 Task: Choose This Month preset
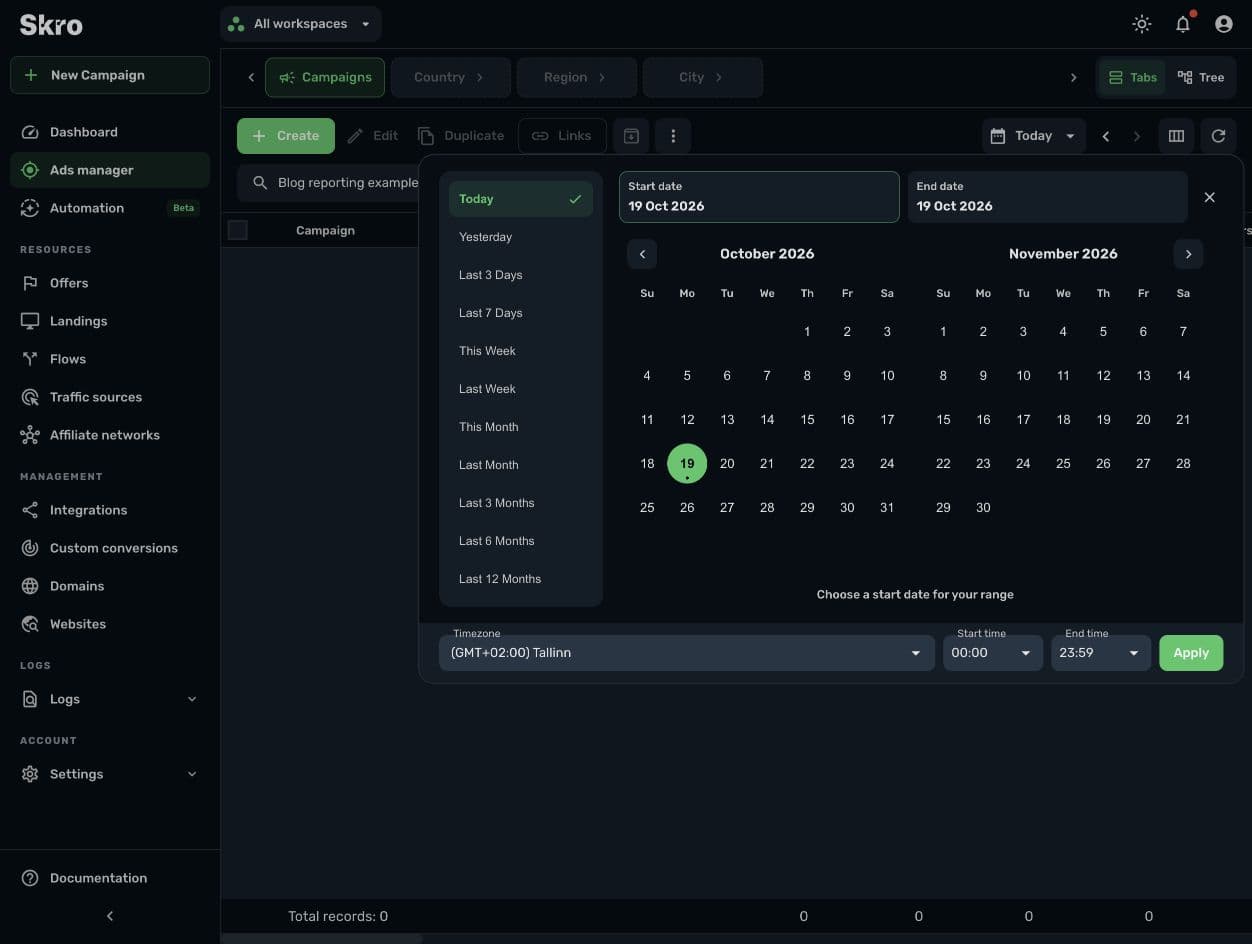tap(521, 427)
